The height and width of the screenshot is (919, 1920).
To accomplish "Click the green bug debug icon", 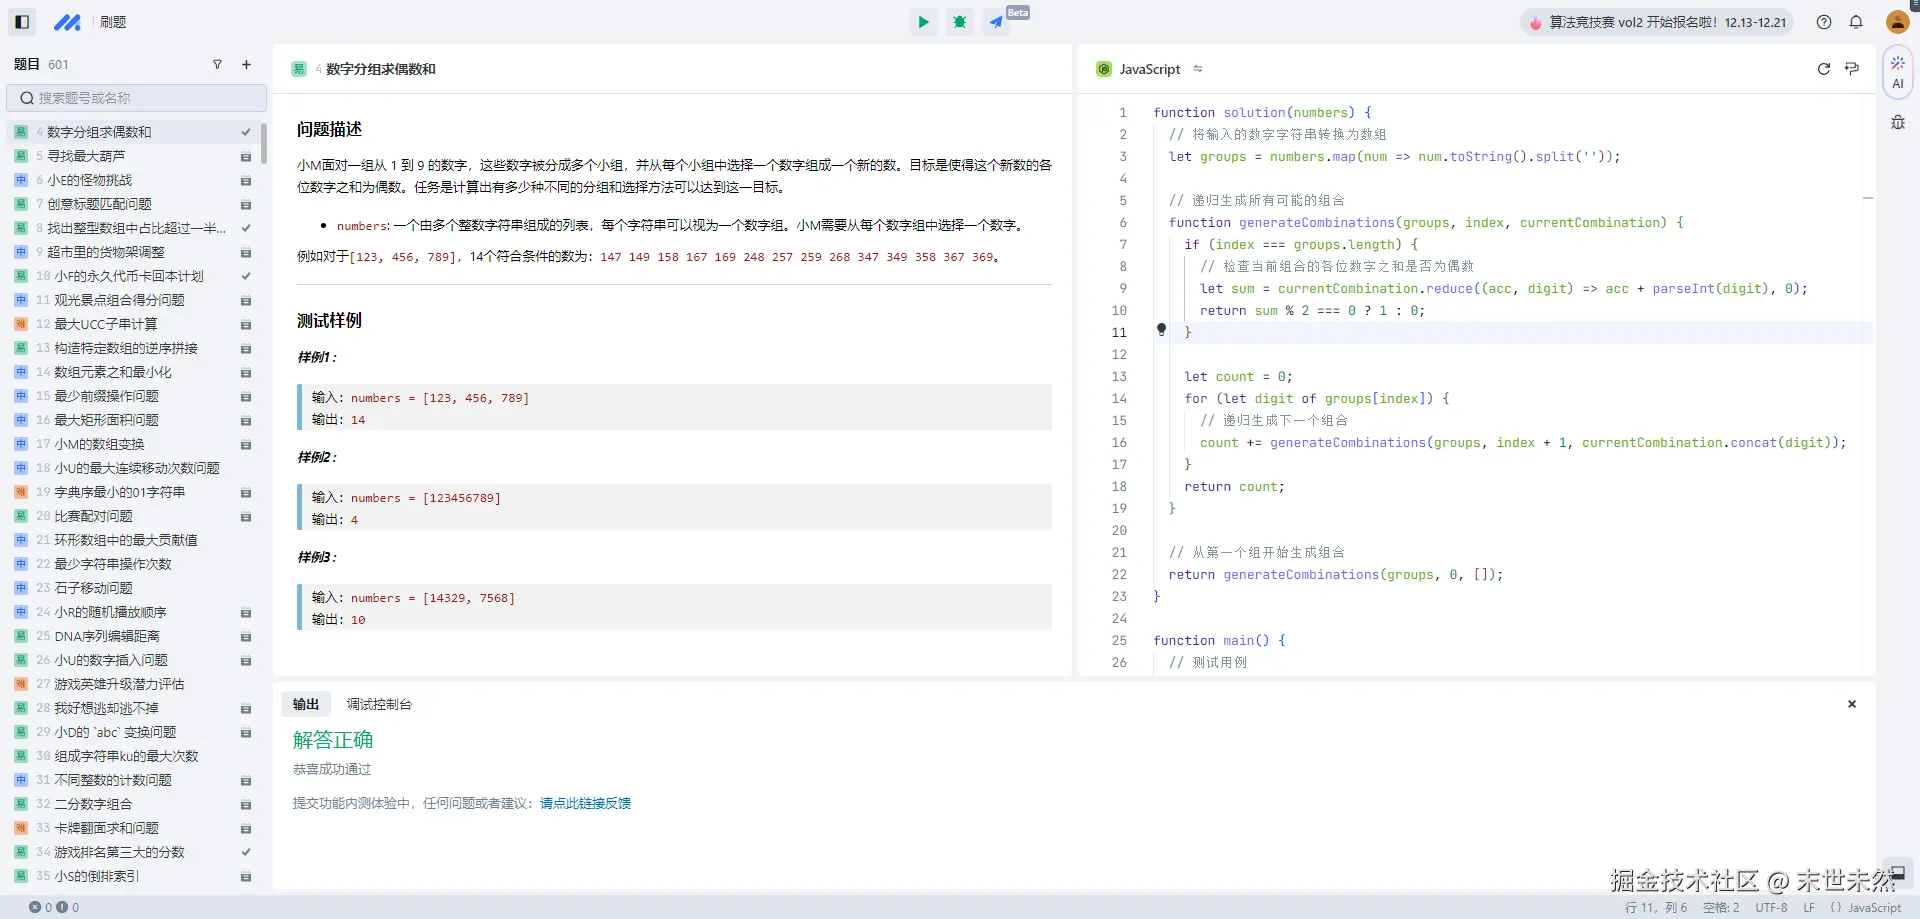I will 960,22.
